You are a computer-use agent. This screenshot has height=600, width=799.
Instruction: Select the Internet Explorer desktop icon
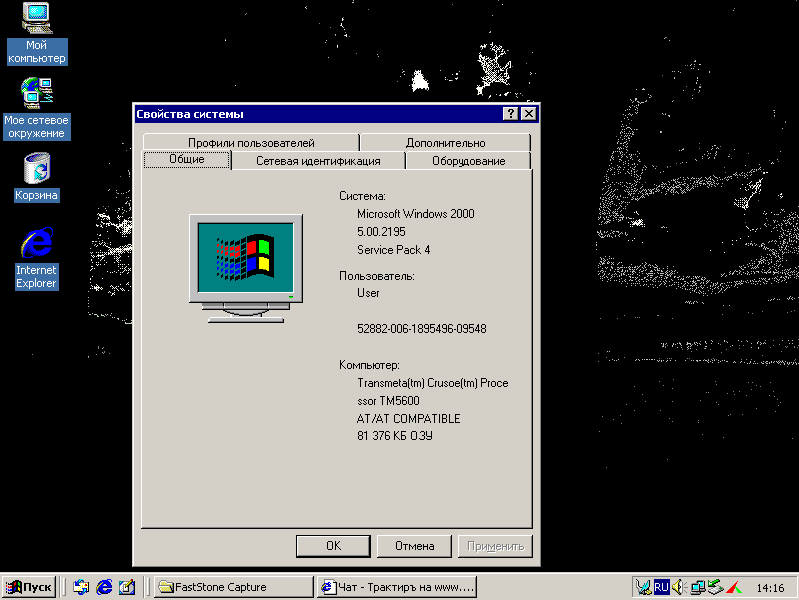click(x=37, y=258)
